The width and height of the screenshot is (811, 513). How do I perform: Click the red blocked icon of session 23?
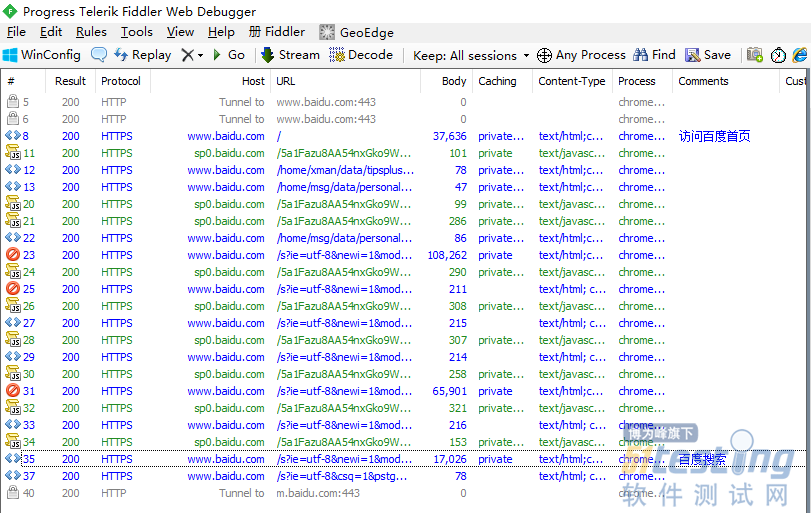[13, 254]
